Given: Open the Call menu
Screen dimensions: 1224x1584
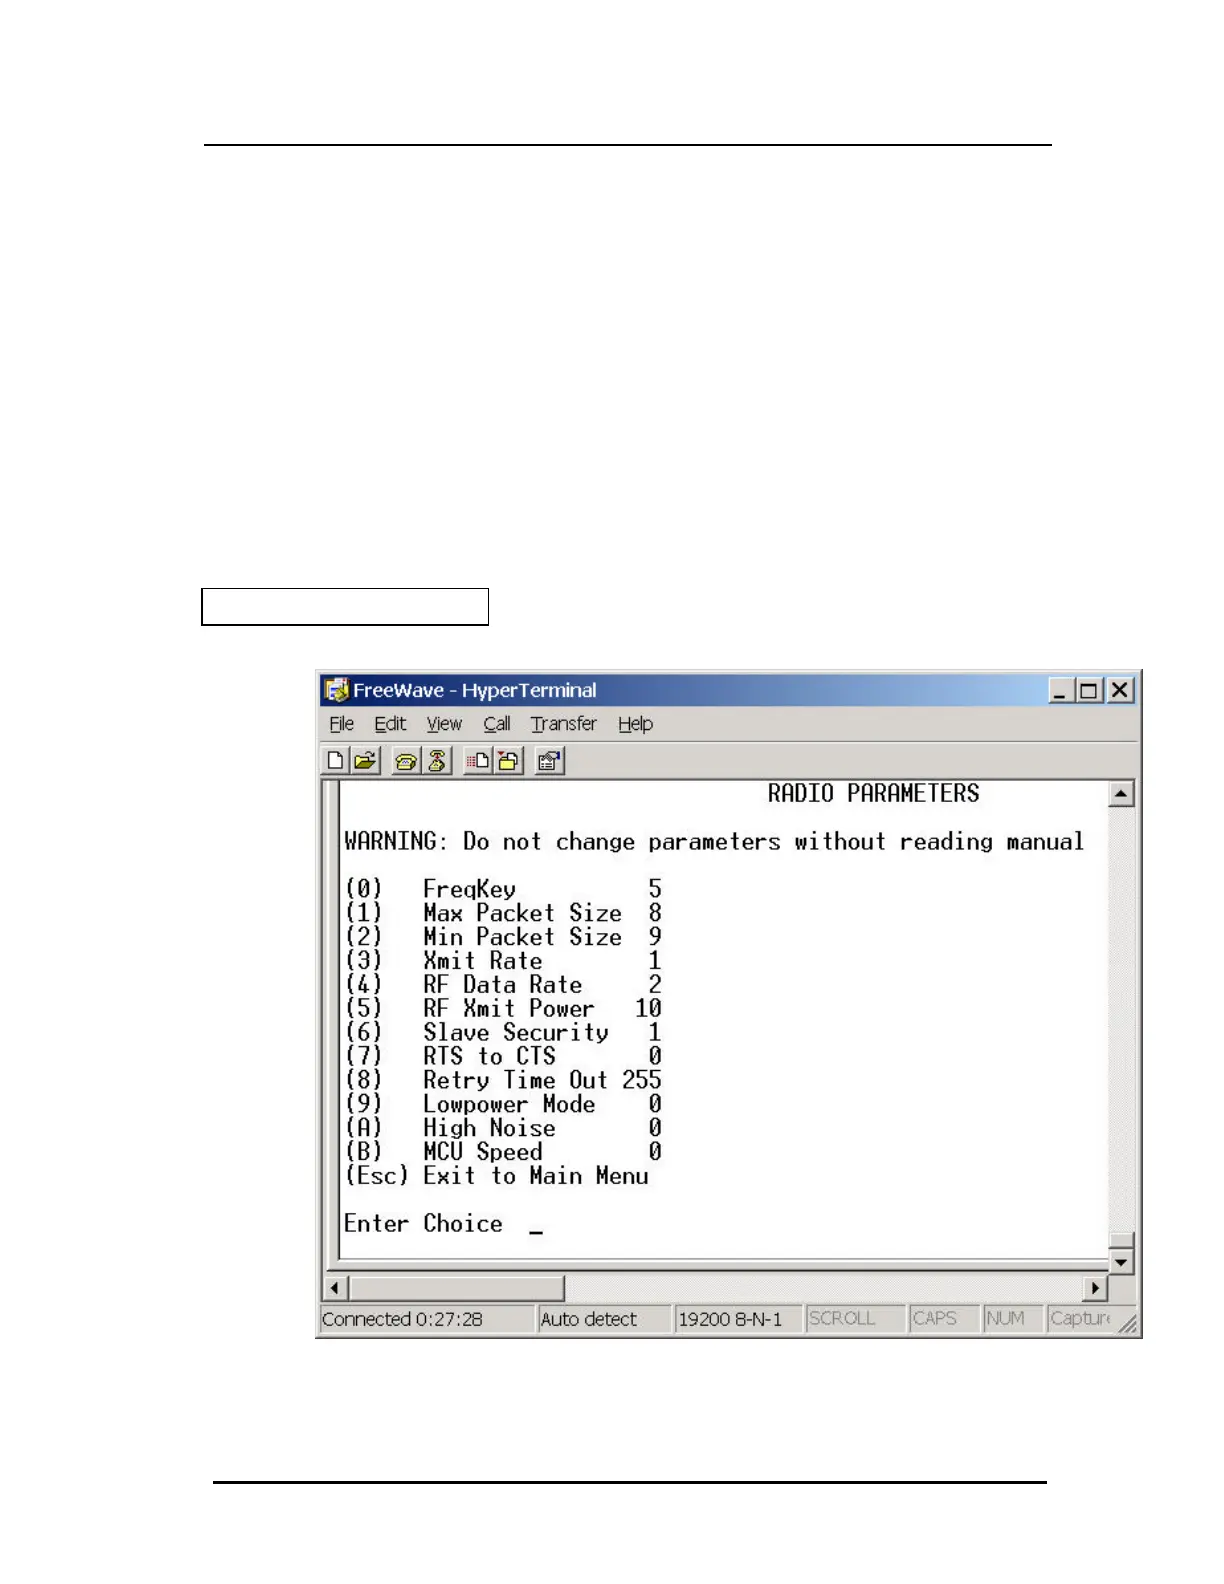Looking at the screenshot, I should point(497,724).
